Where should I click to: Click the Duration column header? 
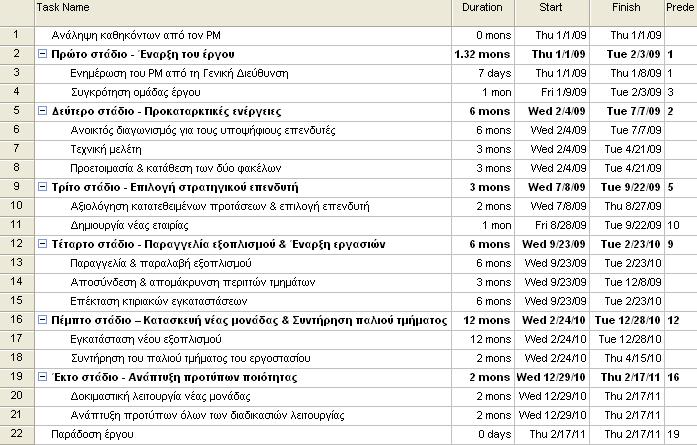[x=483, y=12]
